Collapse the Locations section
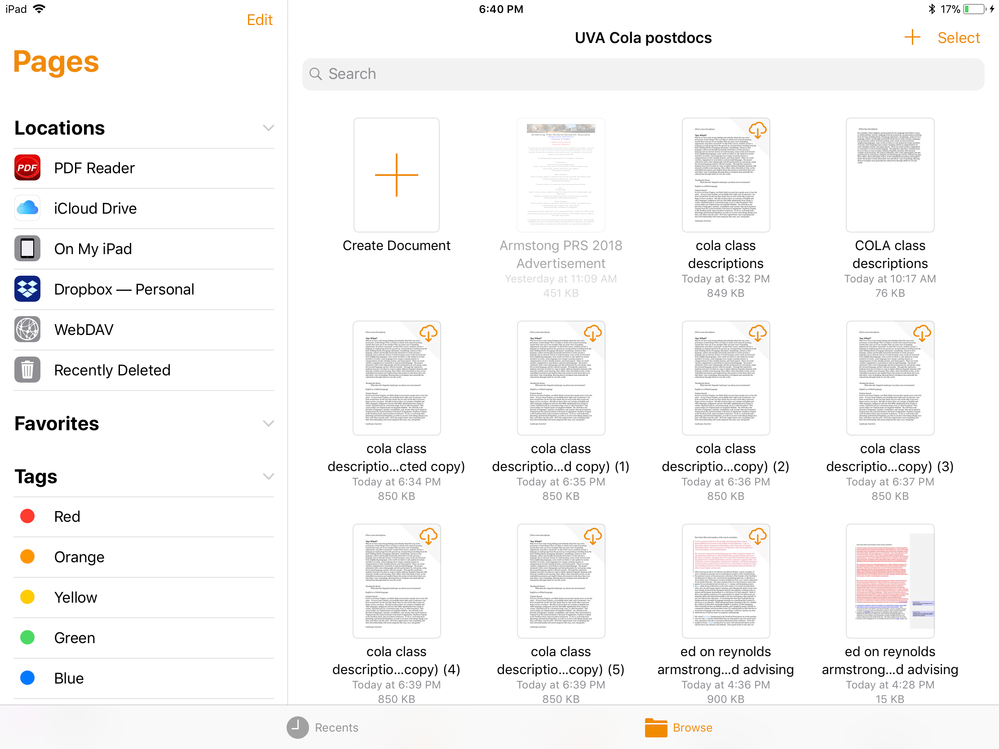The image size is (999, 749). tap(269, 128)
